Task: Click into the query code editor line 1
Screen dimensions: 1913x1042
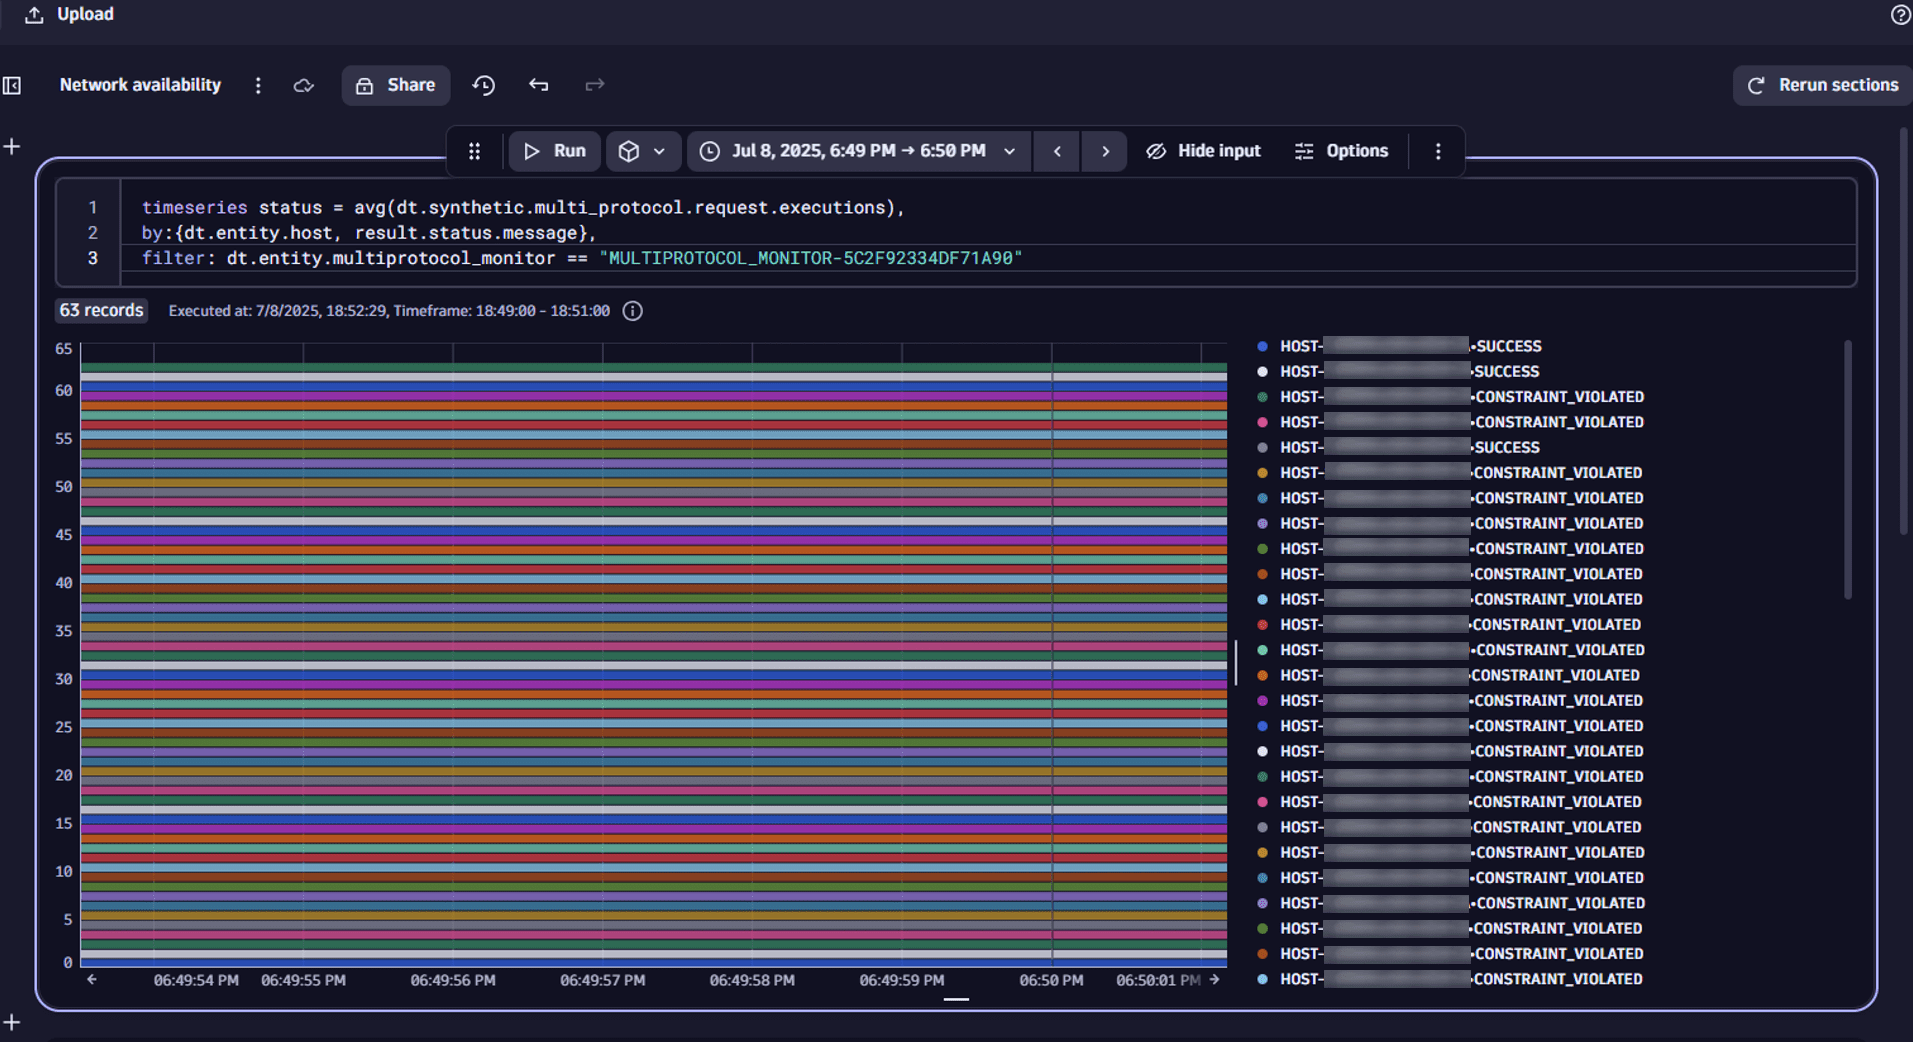Action: (522, 207)
